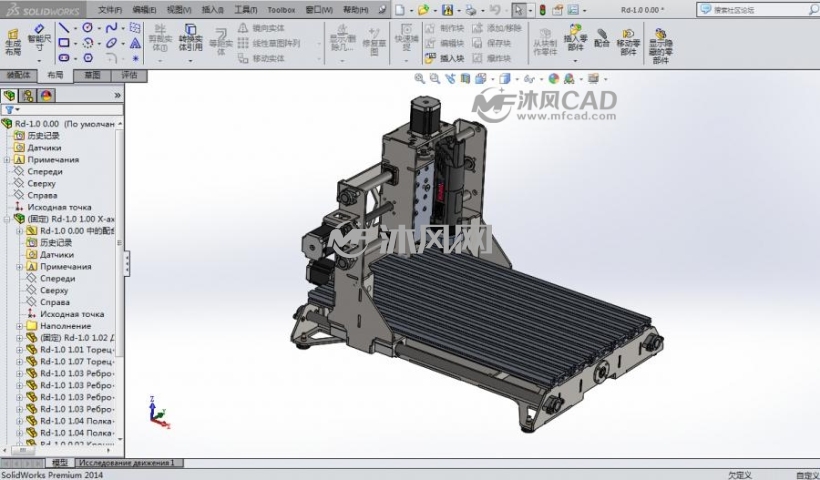The width and height of the screenshot is (820, 480).
Task: Open the FeatureManager design tree tab
Action: (9, 95)
